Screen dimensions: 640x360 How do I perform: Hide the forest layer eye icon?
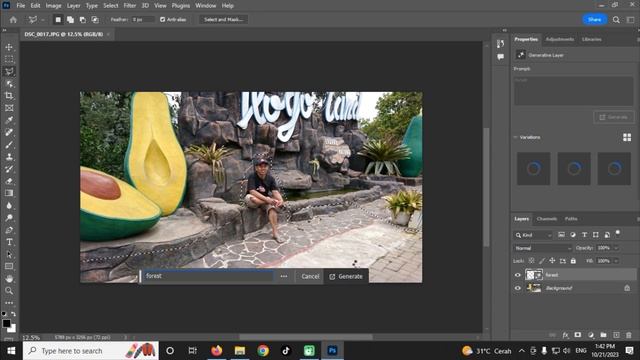click(x=518, y=275)
